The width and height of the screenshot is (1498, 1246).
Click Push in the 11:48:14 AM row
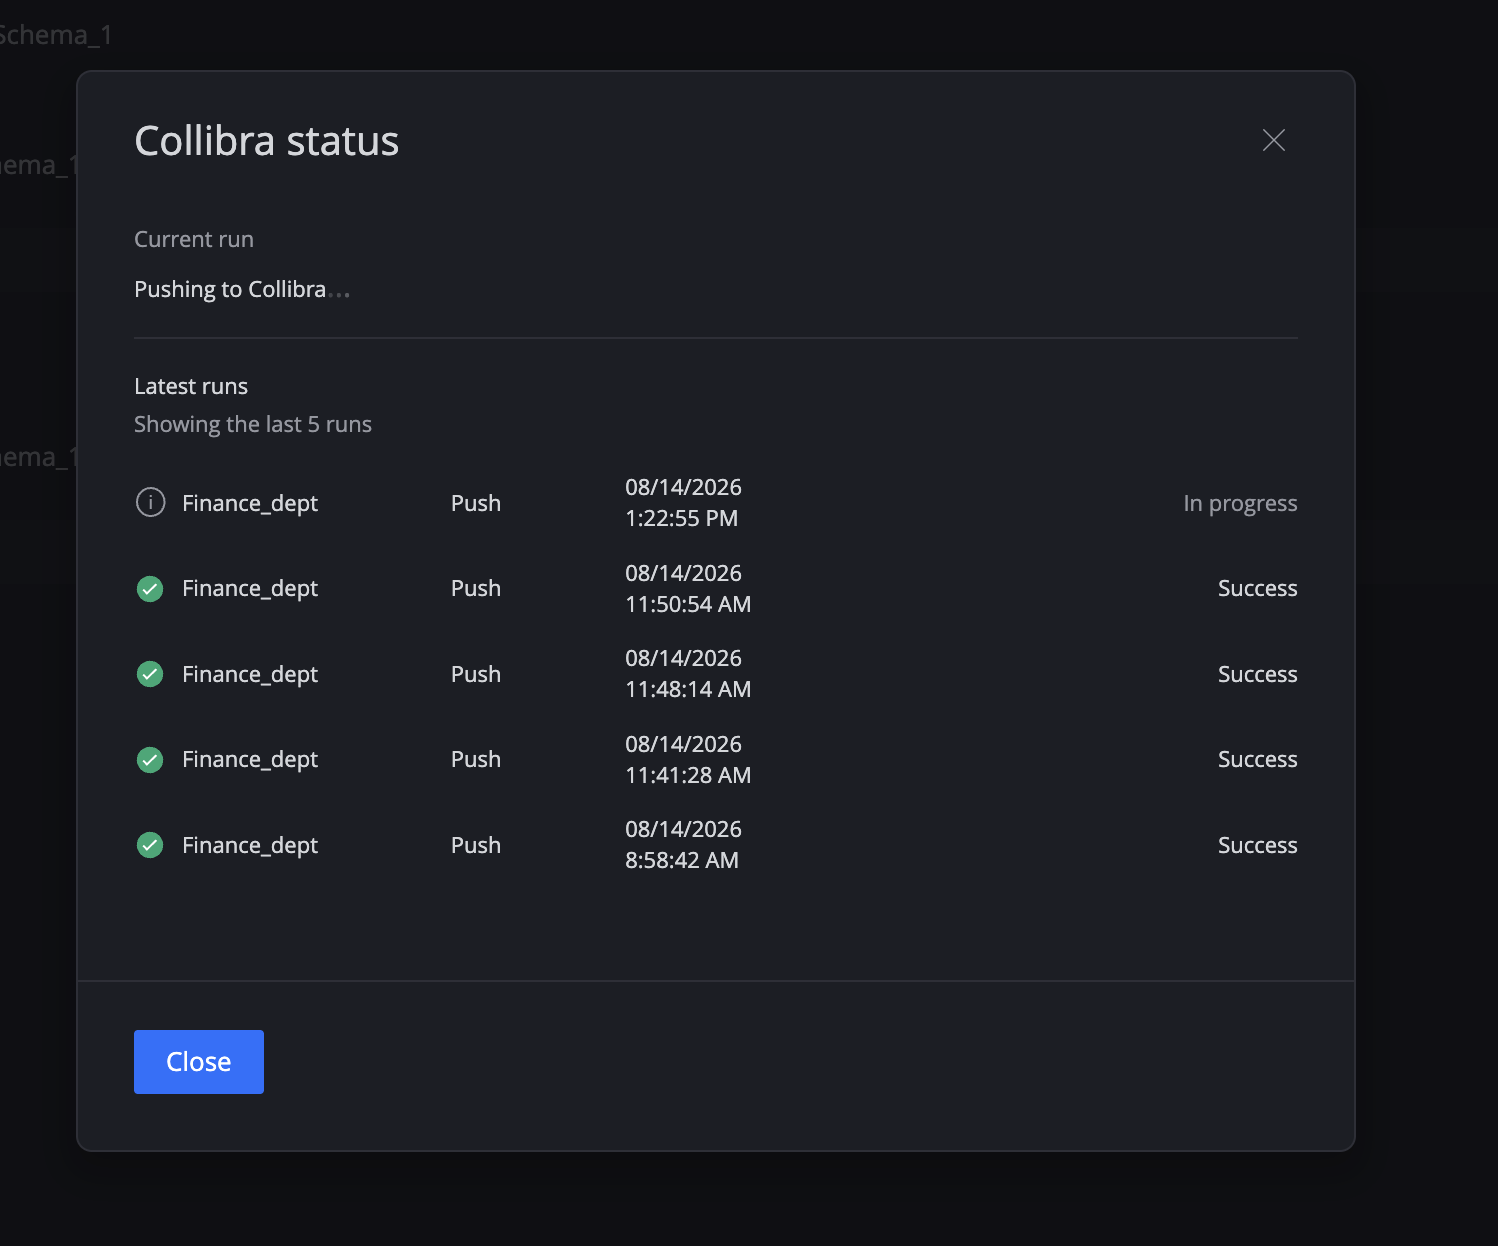[476, 674]
